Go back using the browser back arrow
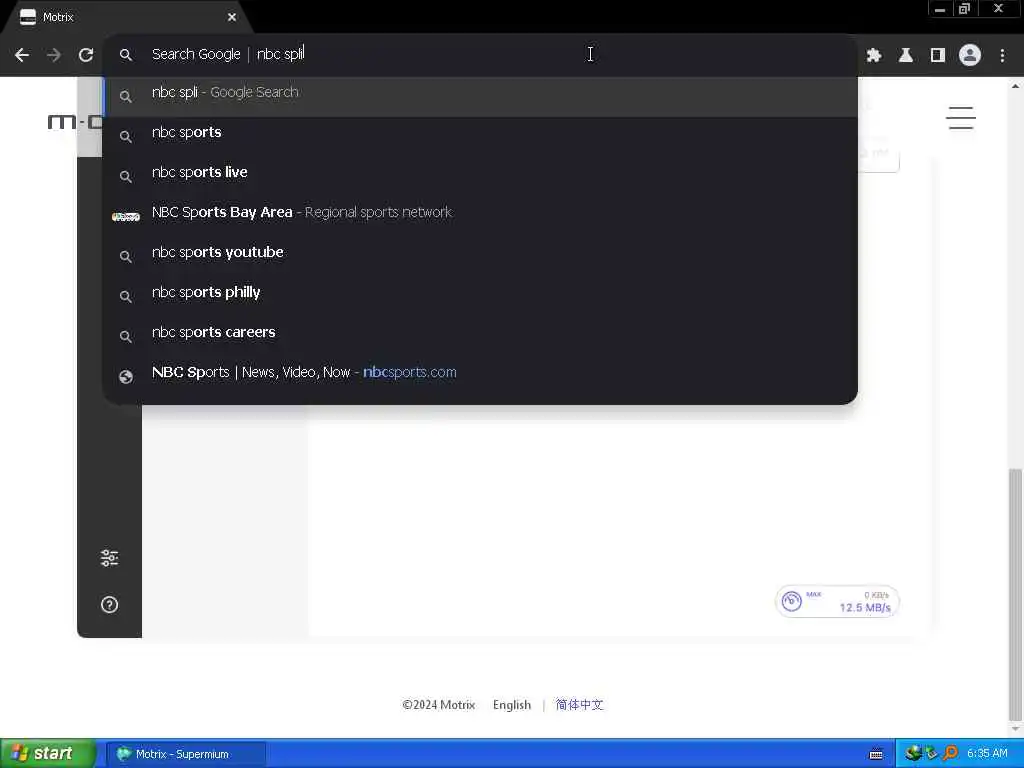Screen dimensions: 1024x768 (22, 55)
